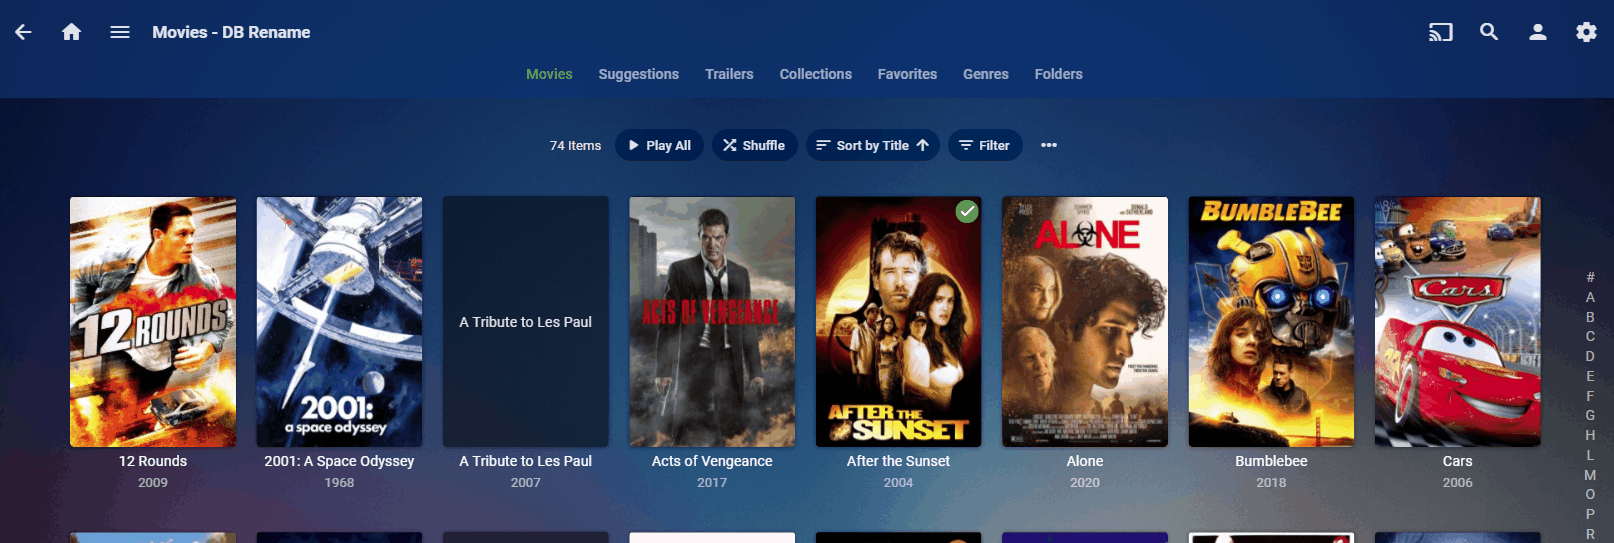Open the Cast to device icon
1614x543 pixels.
[x=1440, y=32]
